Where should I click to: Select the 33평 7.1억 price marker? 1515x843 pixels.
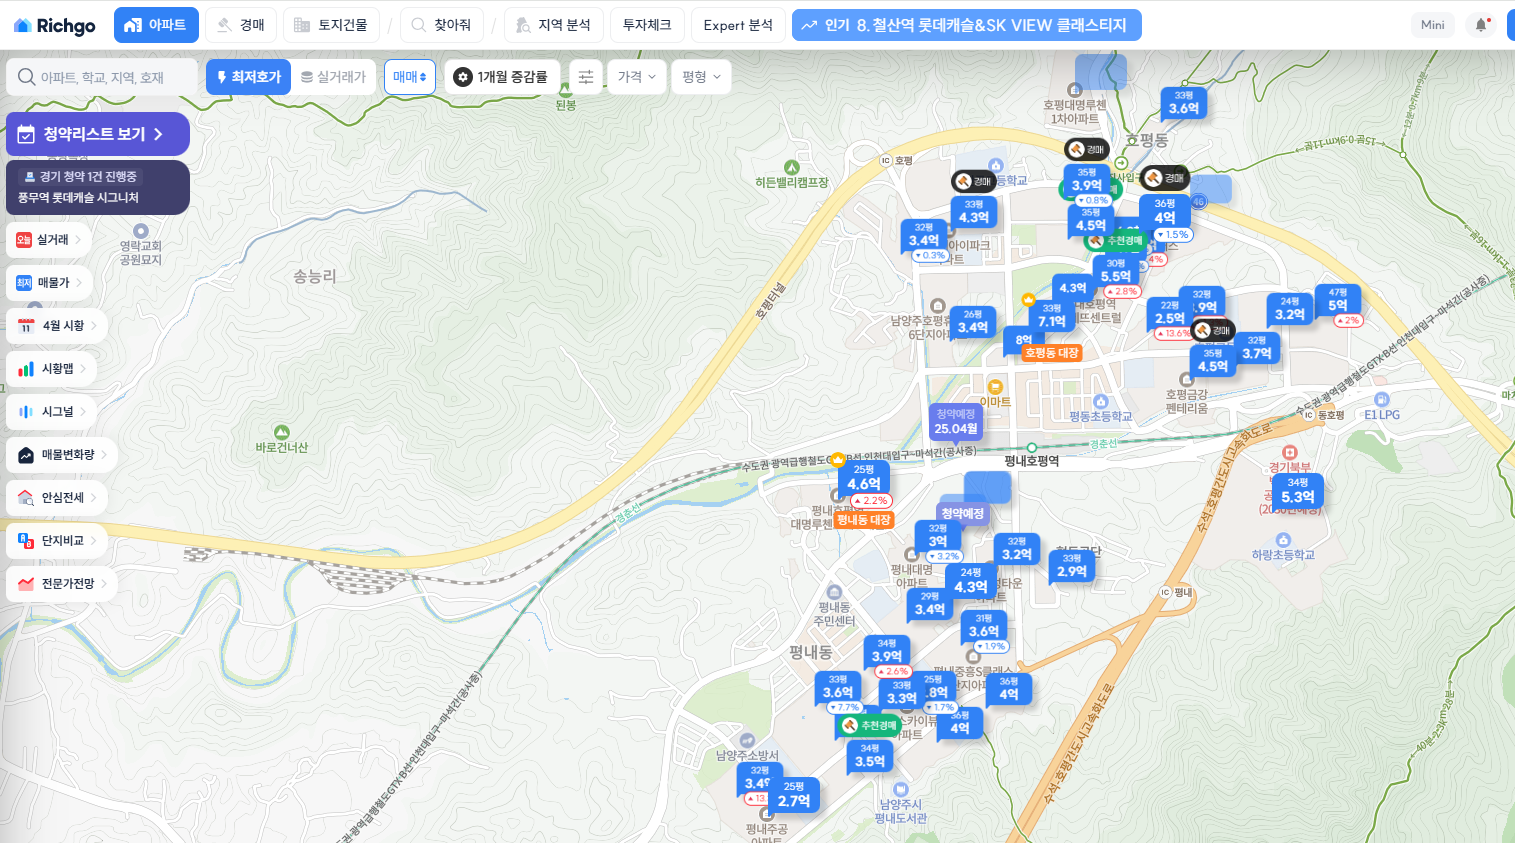pyautogui.click(x=1052, y=316)
